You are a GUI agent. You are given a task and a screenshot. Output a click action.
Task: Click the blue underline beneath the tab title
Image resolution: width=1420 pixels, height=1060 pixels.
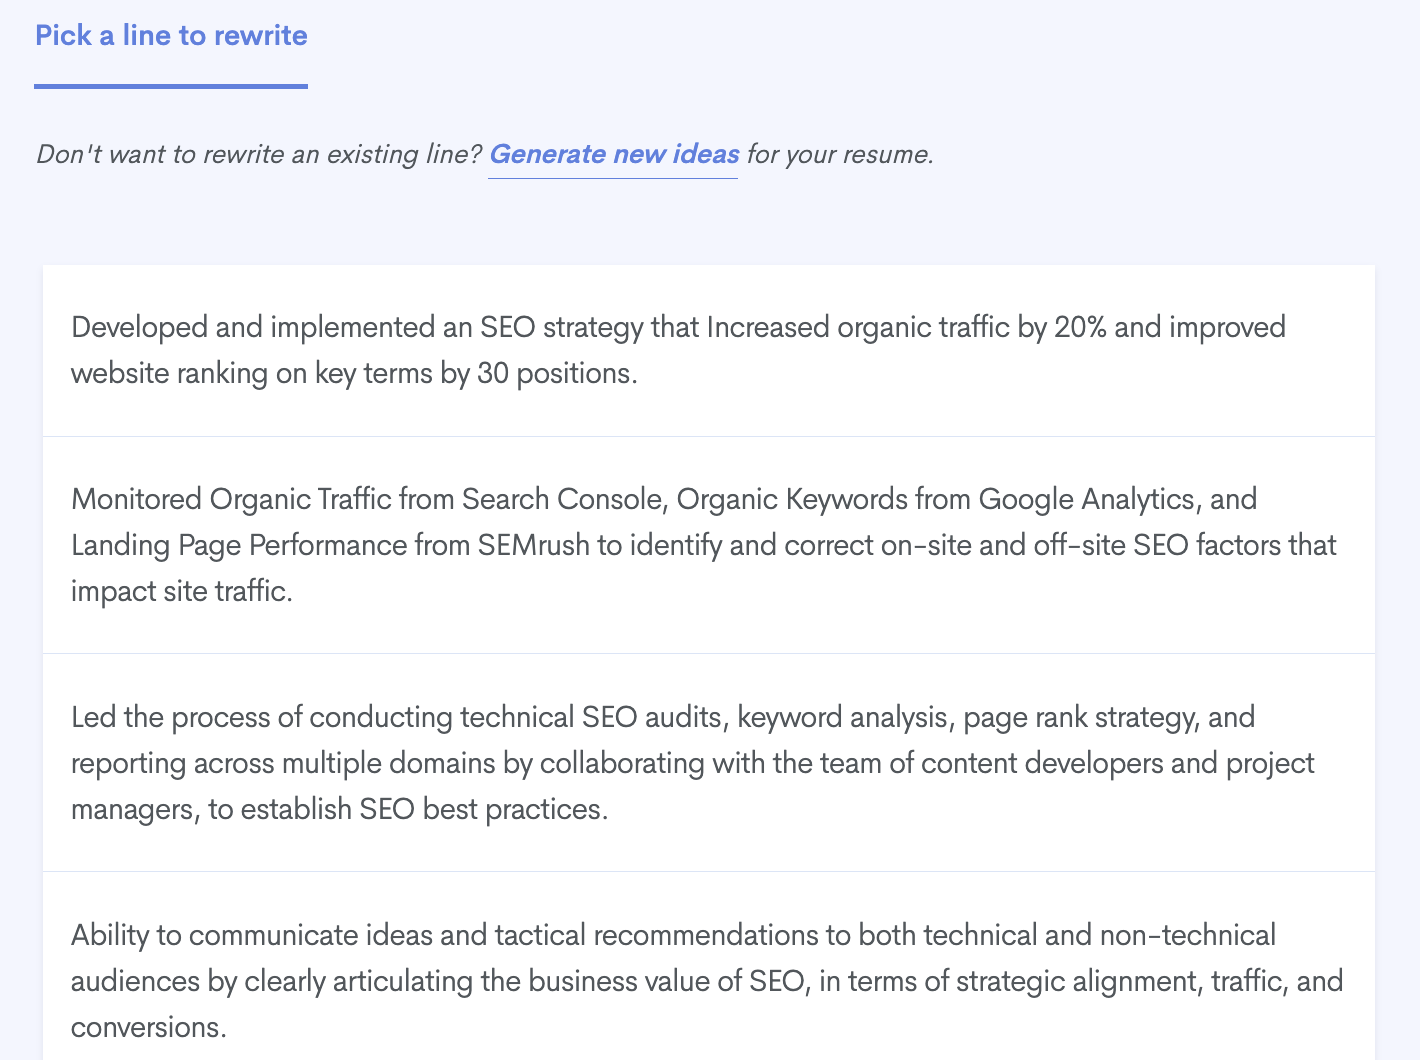[171, 87]
